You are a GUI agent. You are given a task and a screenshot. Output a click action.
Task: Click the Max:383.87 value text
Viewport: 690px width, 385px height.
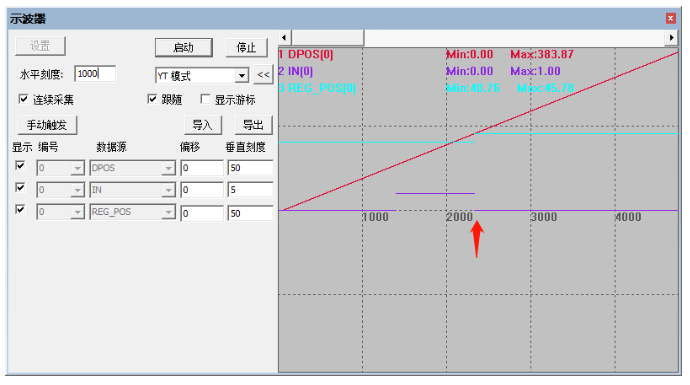[x=542, y=55]
